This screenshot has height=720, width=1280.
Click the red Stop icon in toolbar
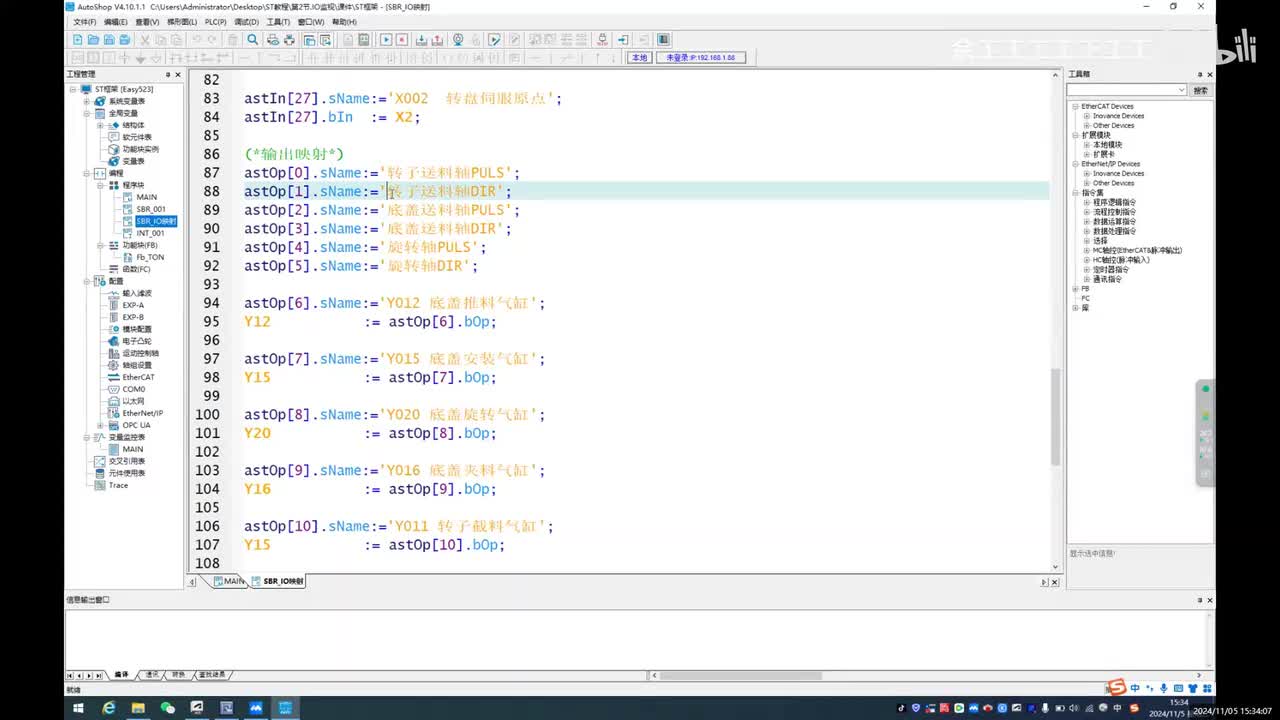[x=402, y=40]
